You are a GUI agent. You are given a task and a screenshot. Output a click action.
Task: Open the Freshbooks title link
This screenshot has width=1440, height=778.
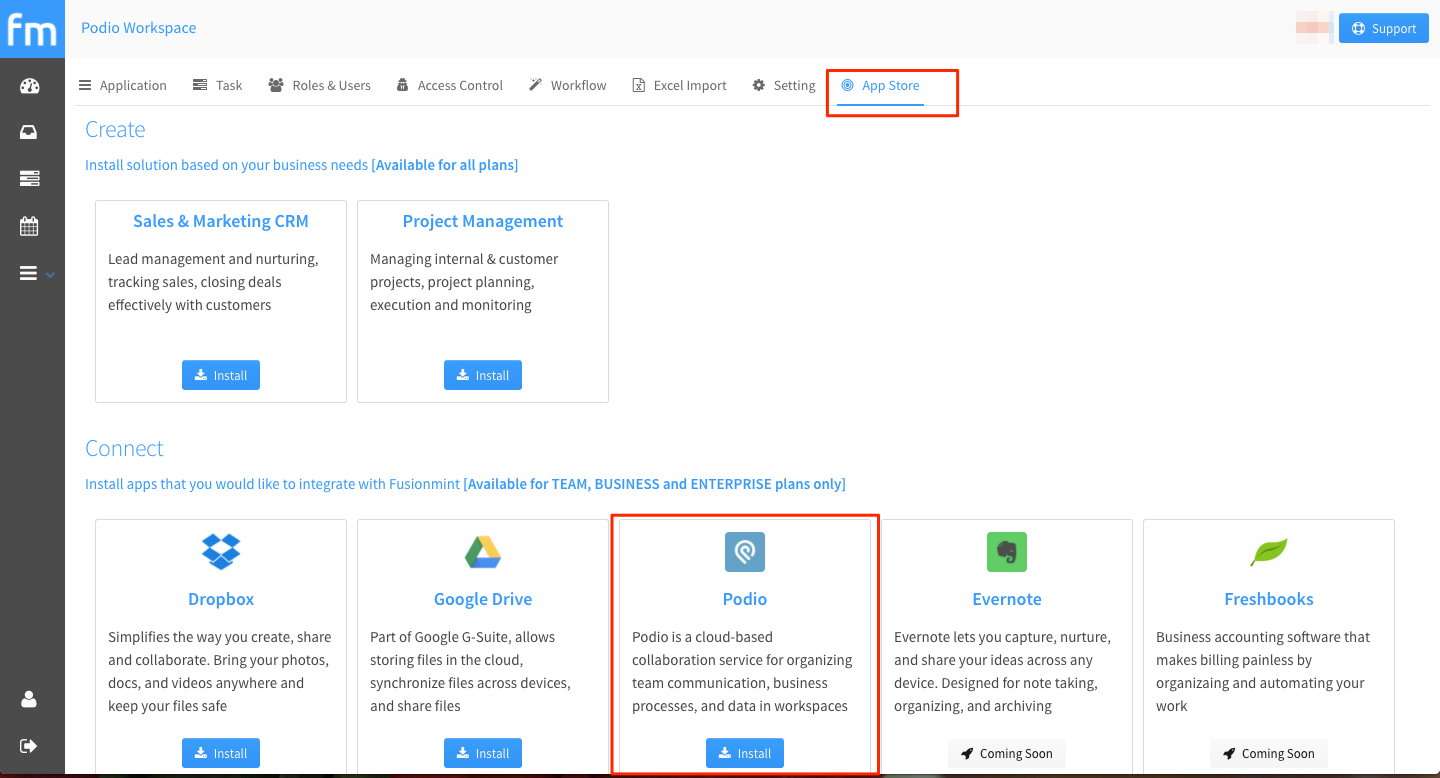point(1269,599)
